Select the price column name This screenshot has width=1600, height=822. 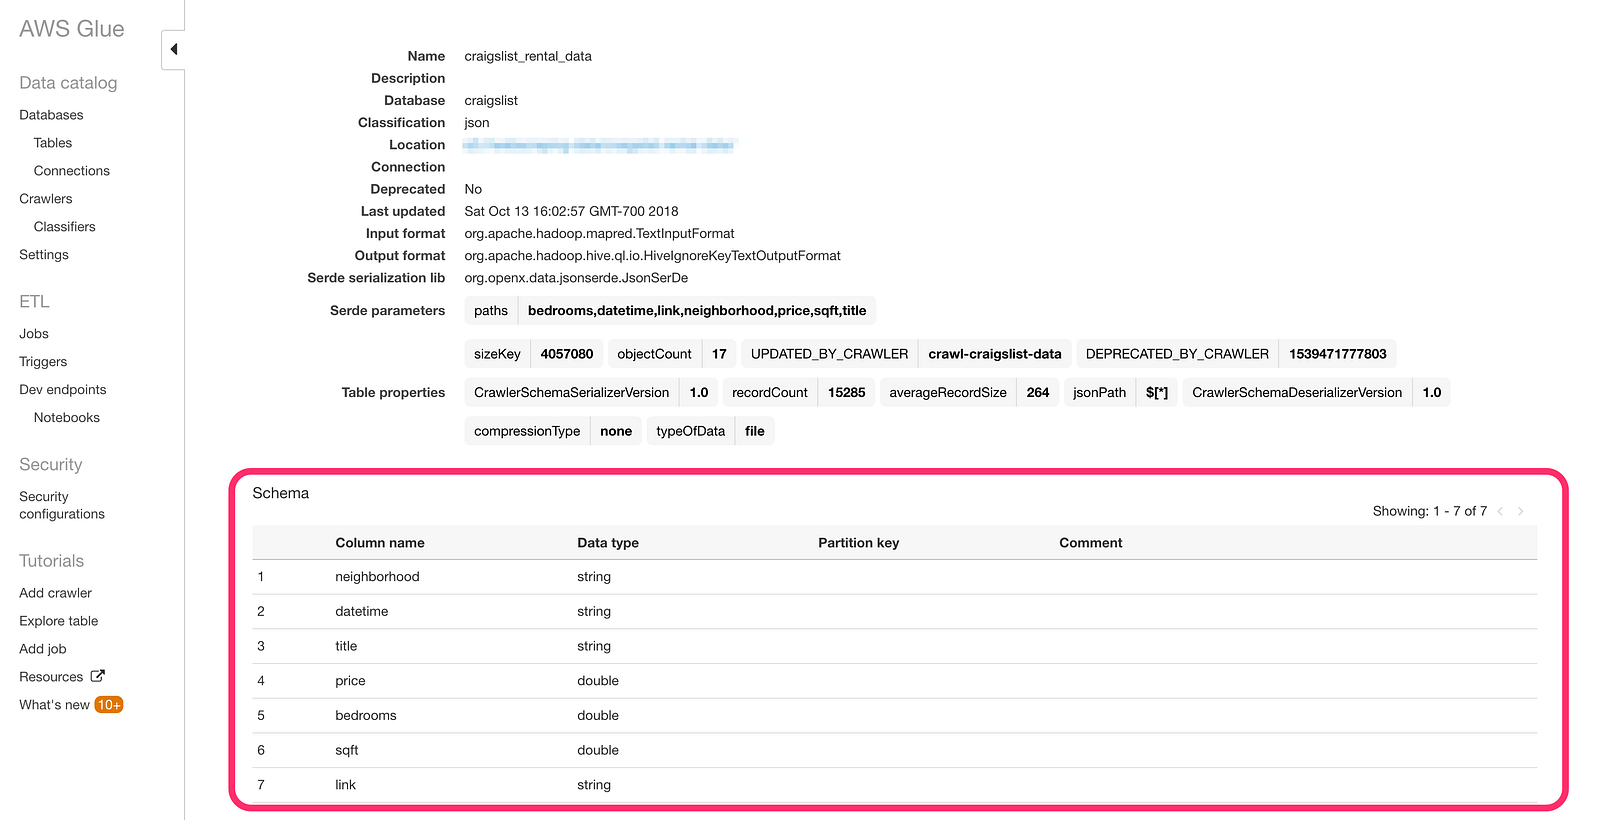point(350,681)
